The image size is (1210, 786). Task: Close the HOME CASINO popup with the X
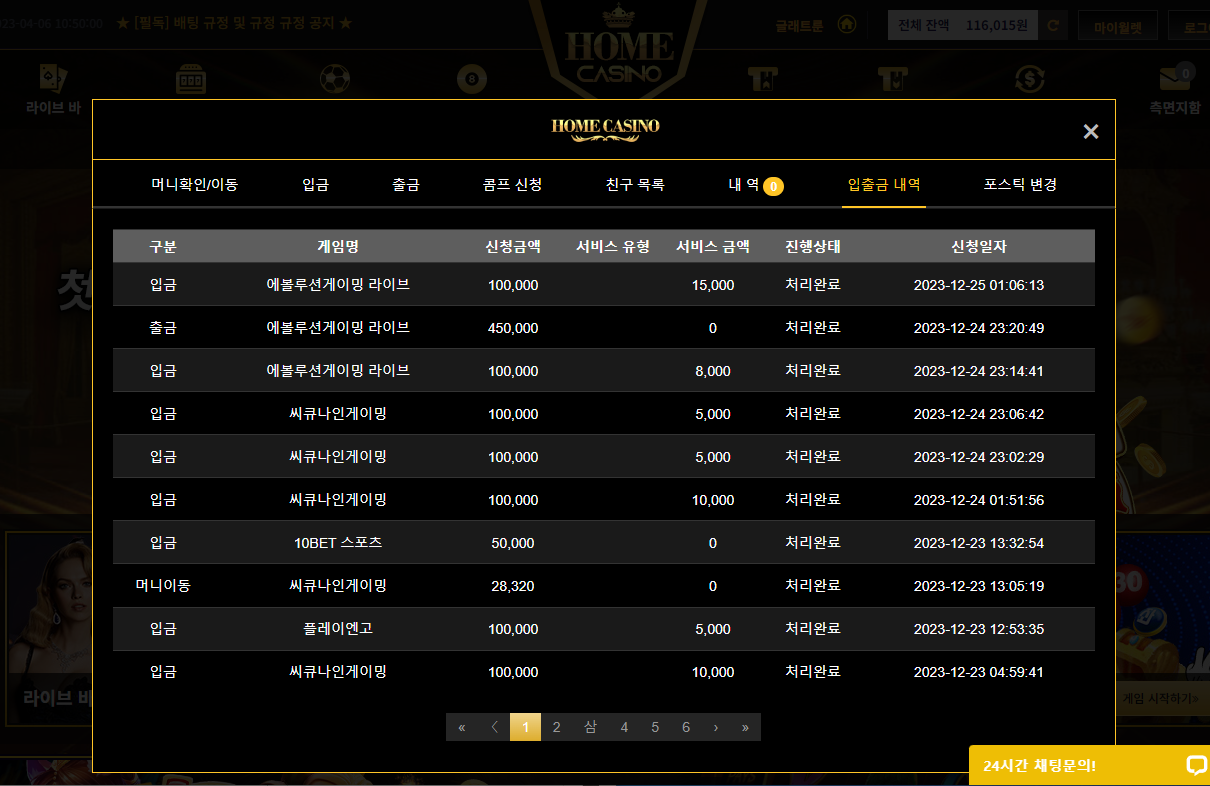coord(1091,131)
